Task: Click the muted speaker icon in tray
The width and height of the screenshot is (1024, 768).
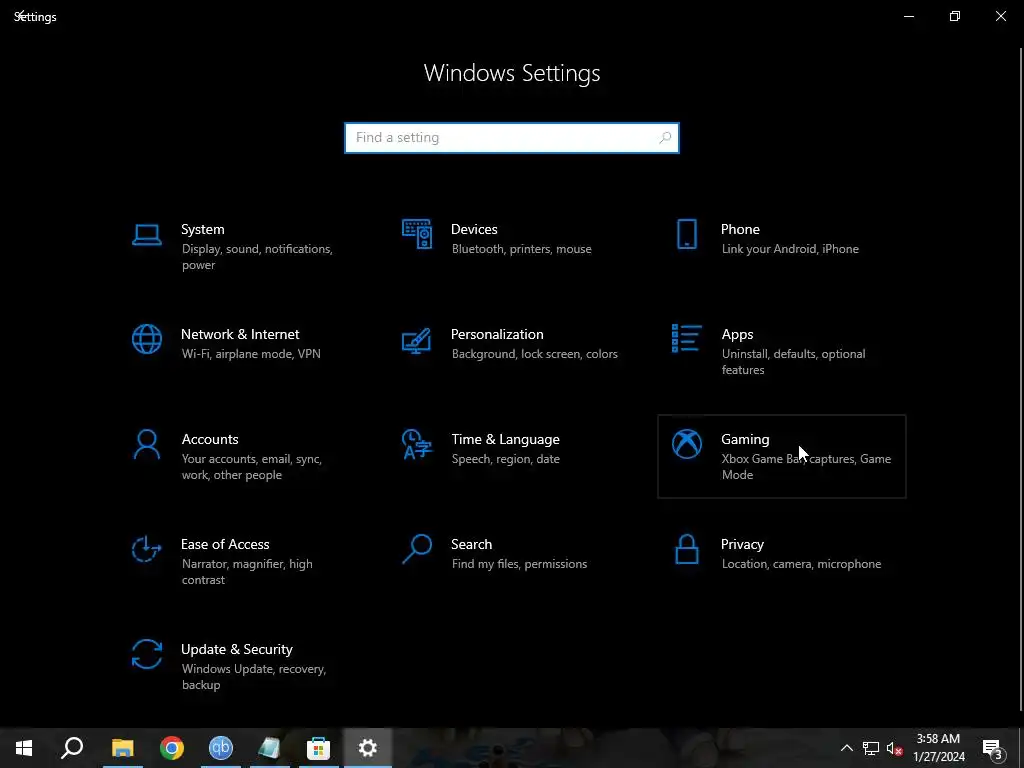Action: point(894,748)
